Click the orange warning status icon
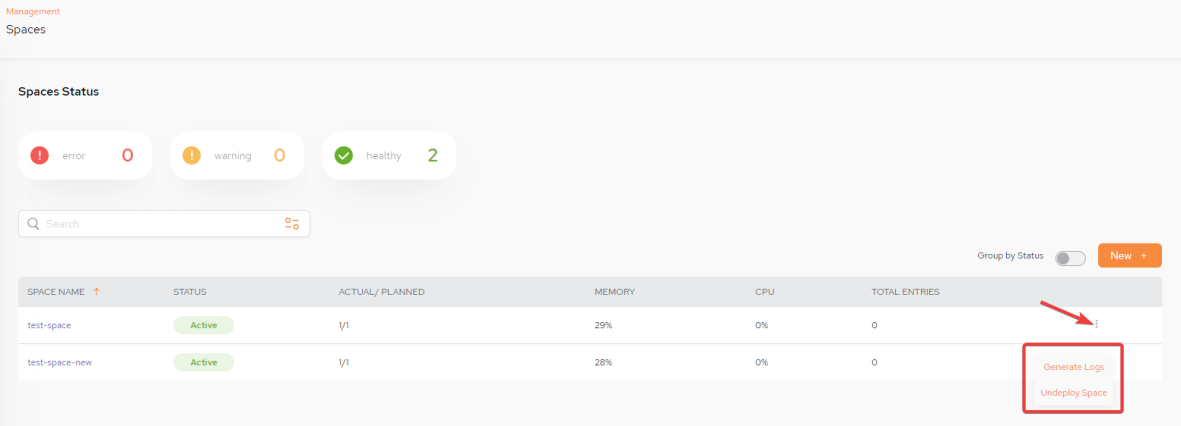The width and height of the screenshot is (1181, 426). pyautogui.click(x=191, y=156)
